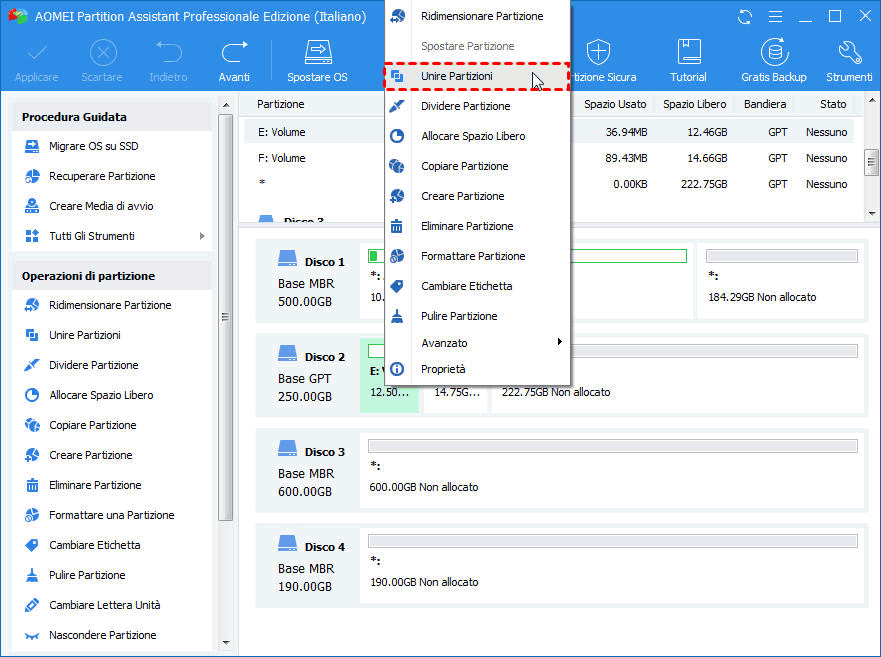Expand the Avanzato submenu arrow
This screenshot has height=657, width=881.
559,342
